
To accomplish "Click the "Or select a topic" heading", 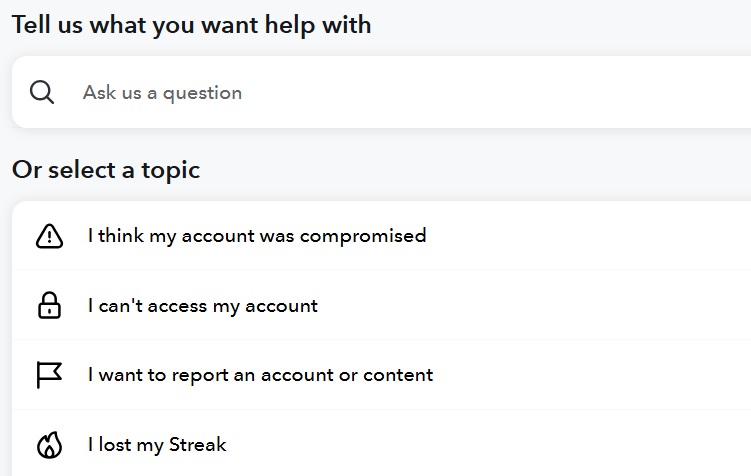I will click(106, 170).
